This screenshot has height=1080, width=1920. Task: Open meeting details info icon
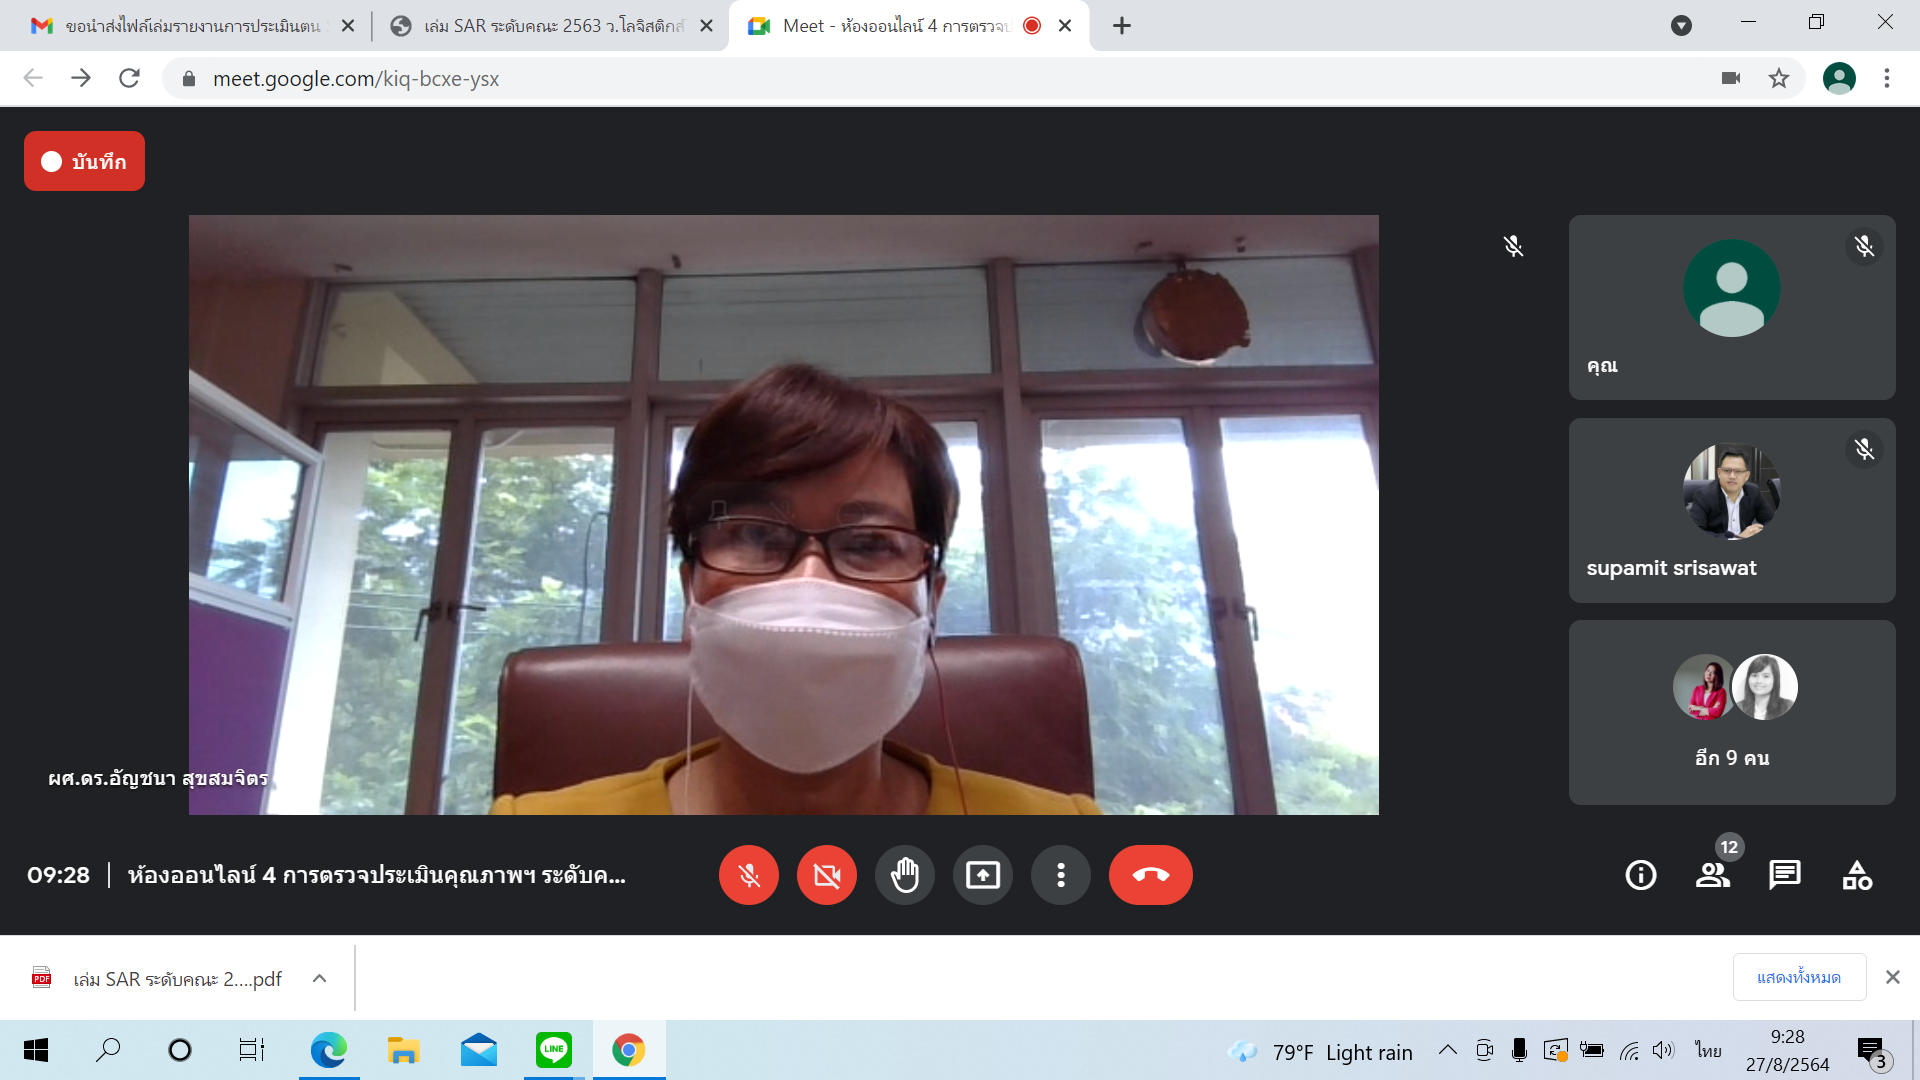[x=1640, y=875]
